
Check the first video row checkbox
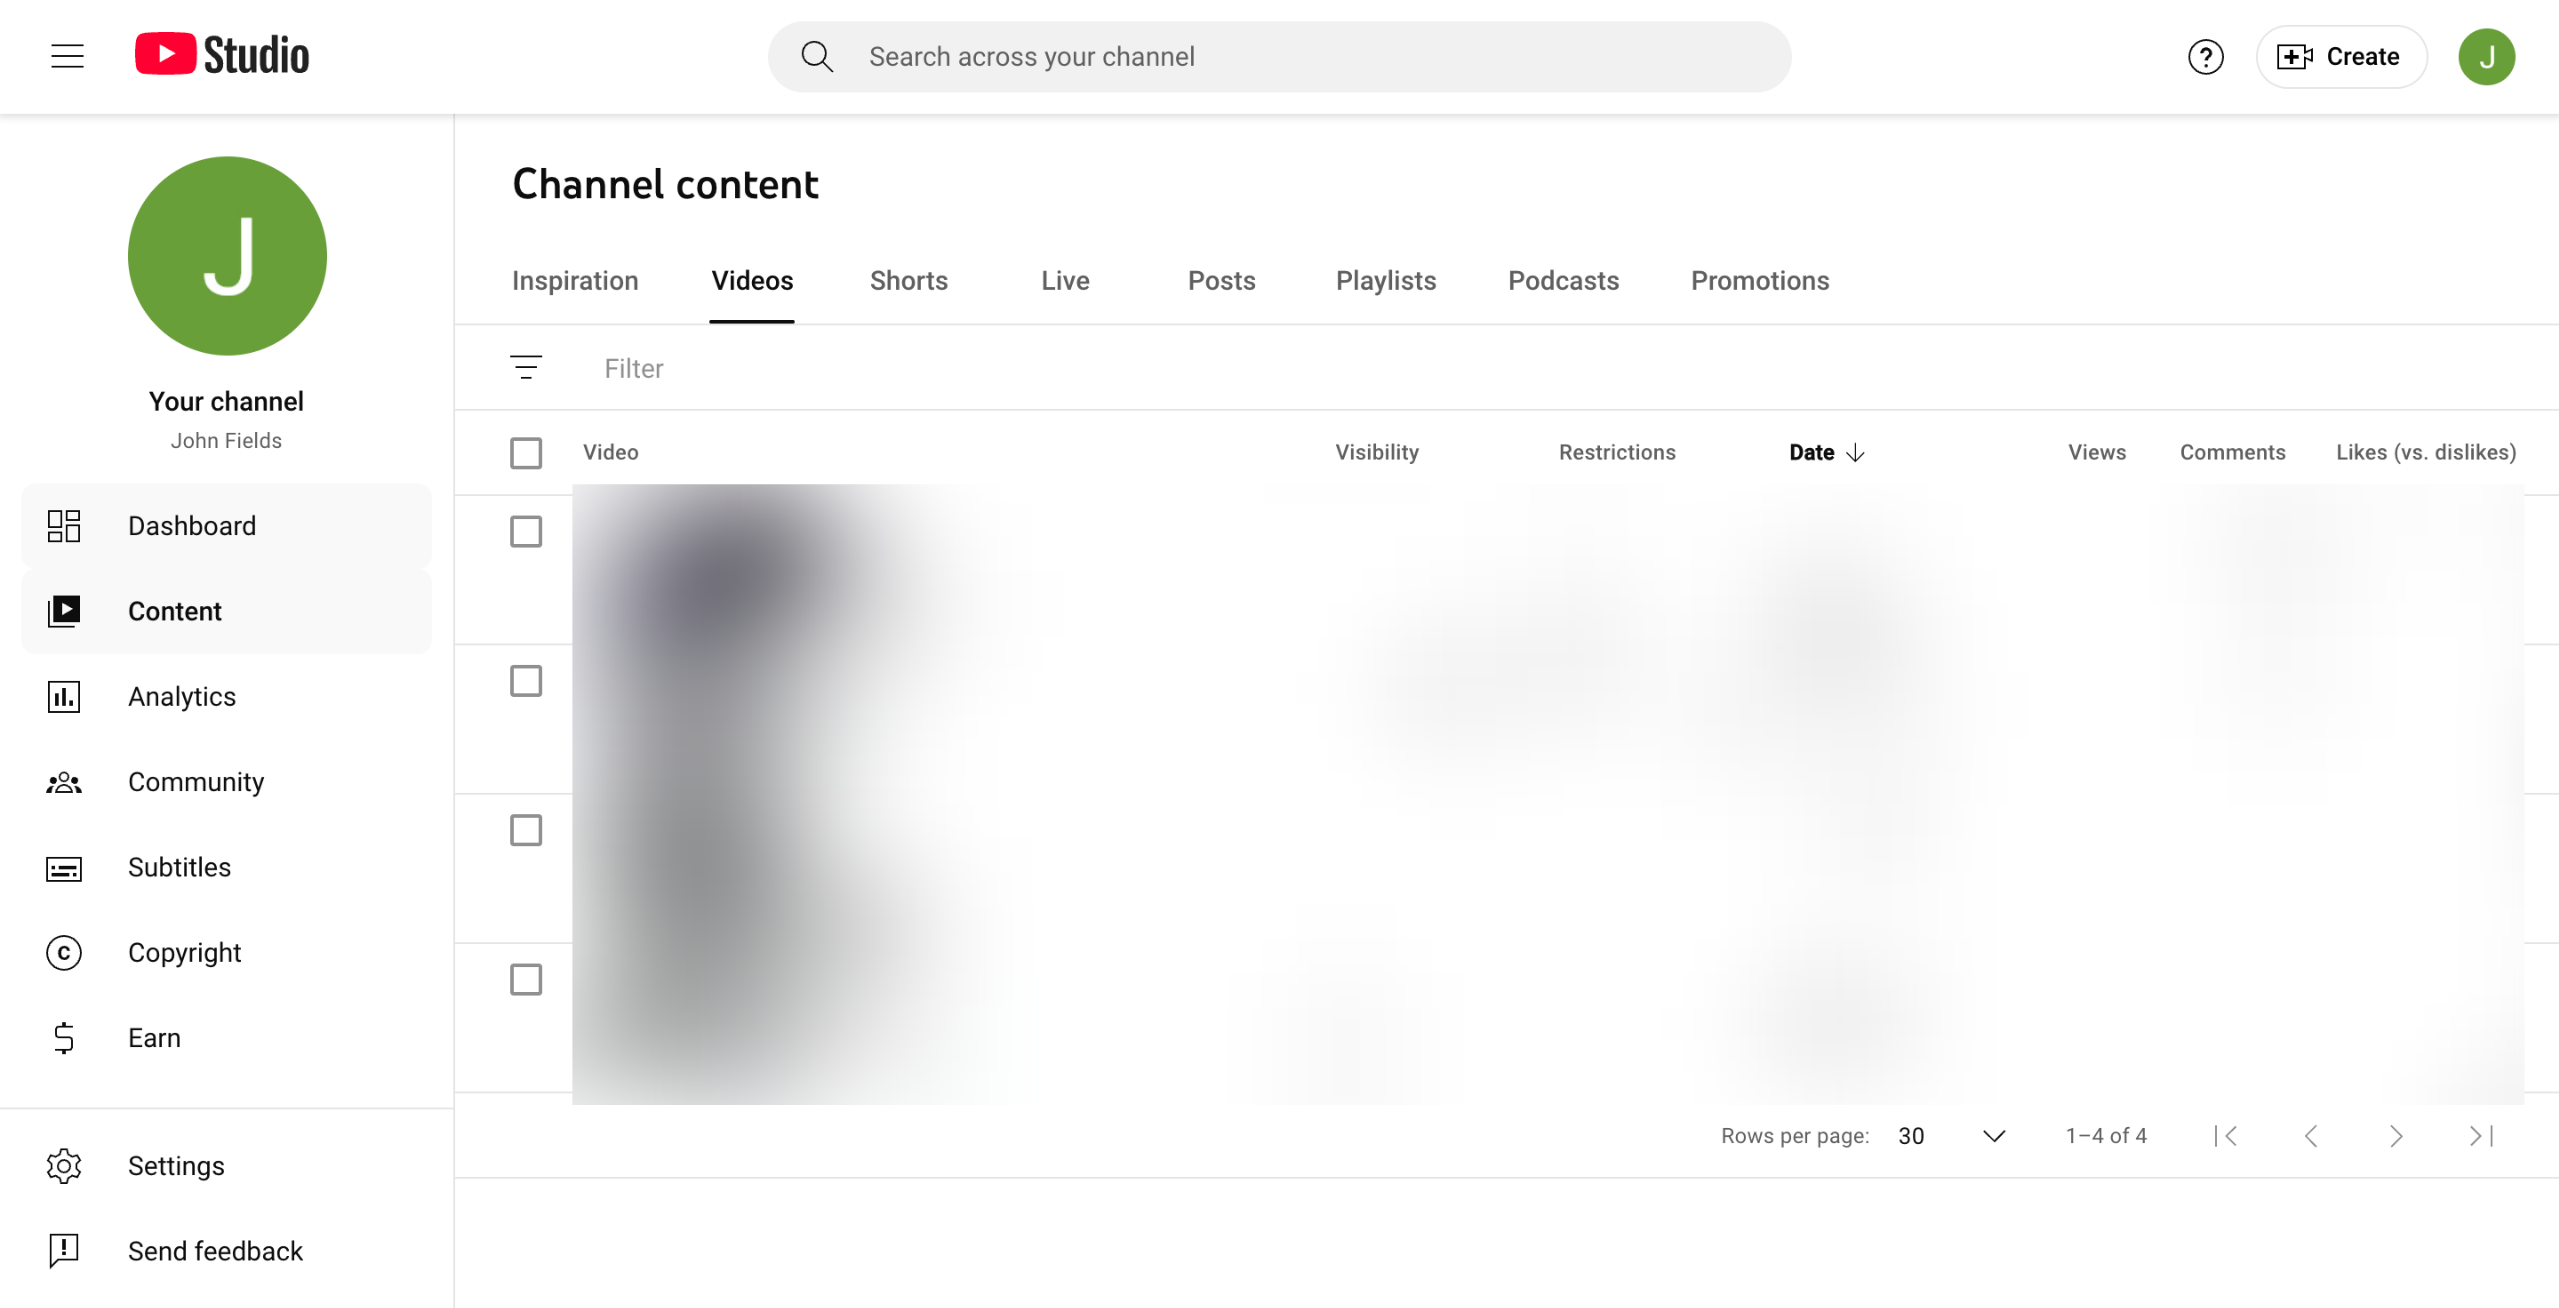pos(526,532)
